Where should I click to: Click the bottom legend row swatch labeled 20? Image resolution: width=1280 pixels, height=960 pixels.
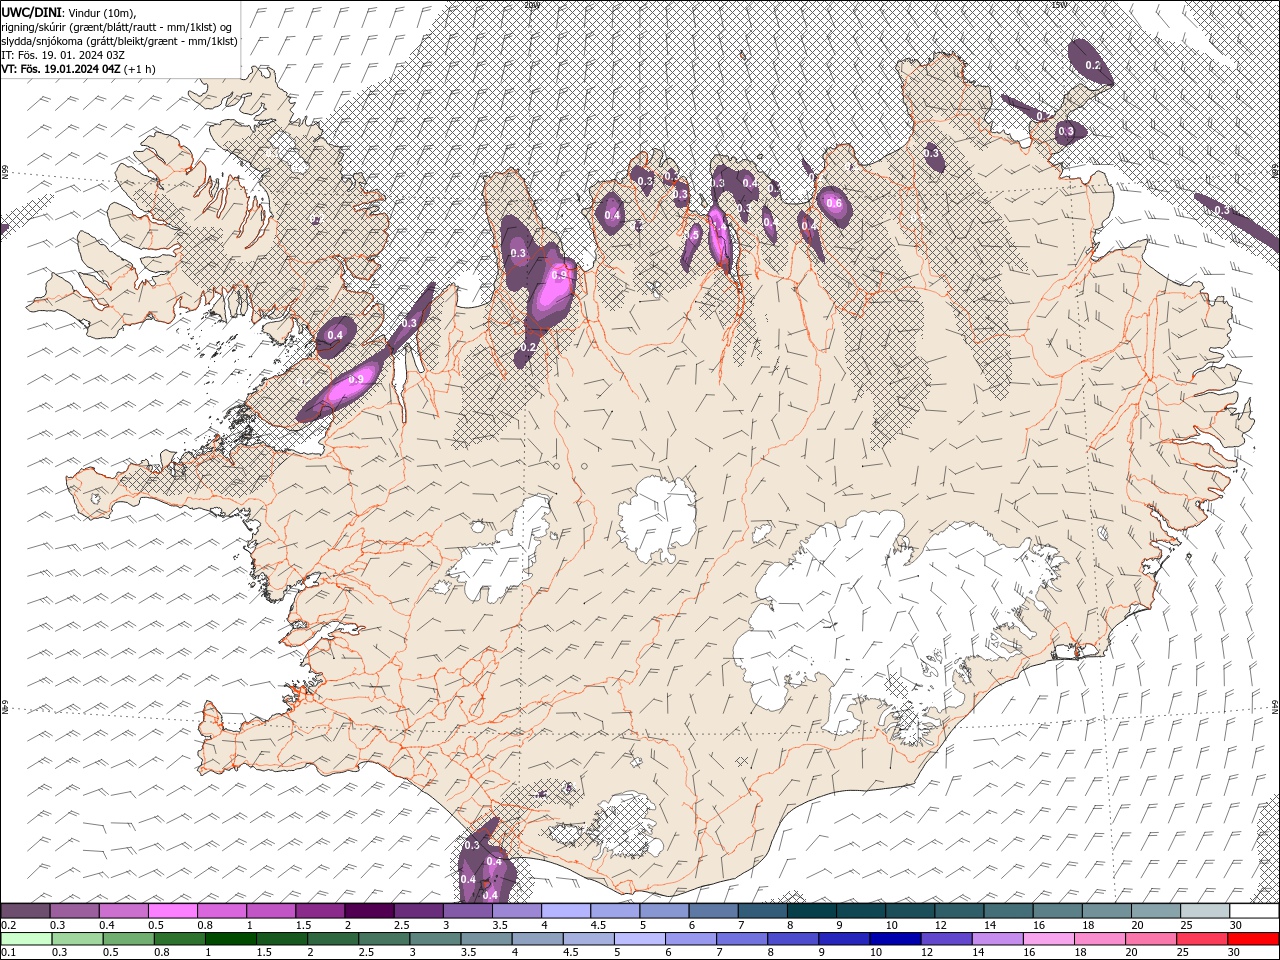[1150, 939]
